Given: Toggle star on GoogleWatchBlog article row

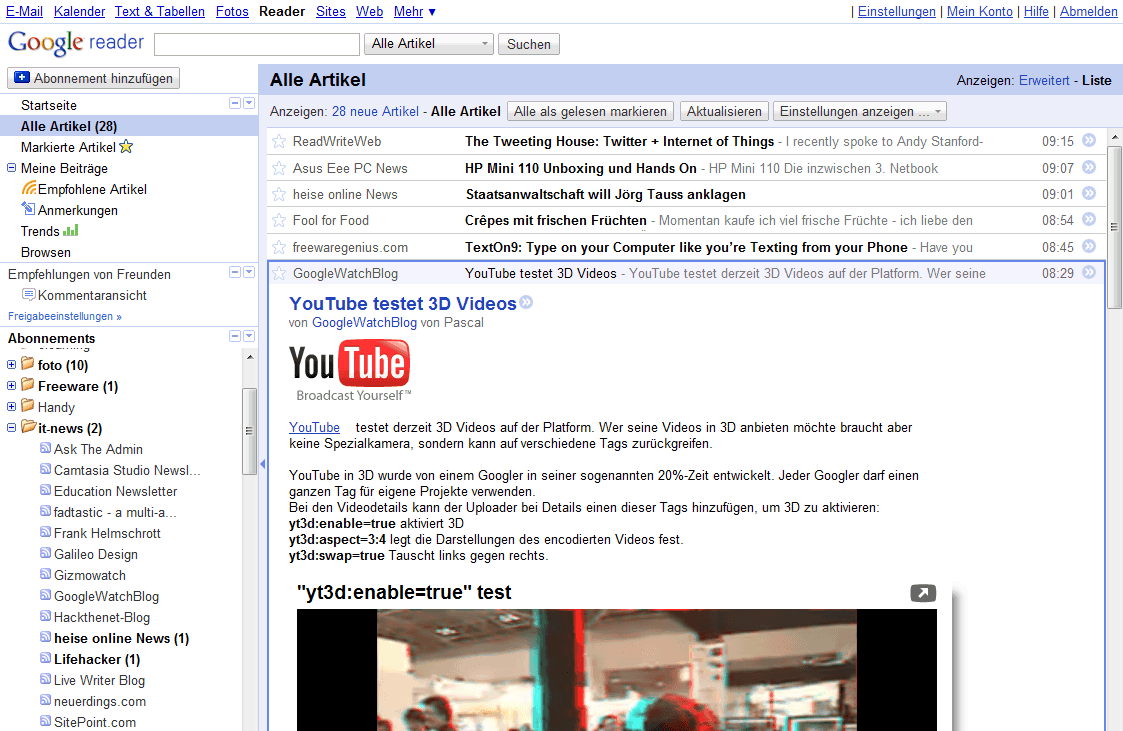Looking at the screenshot, I should (279, 274).
